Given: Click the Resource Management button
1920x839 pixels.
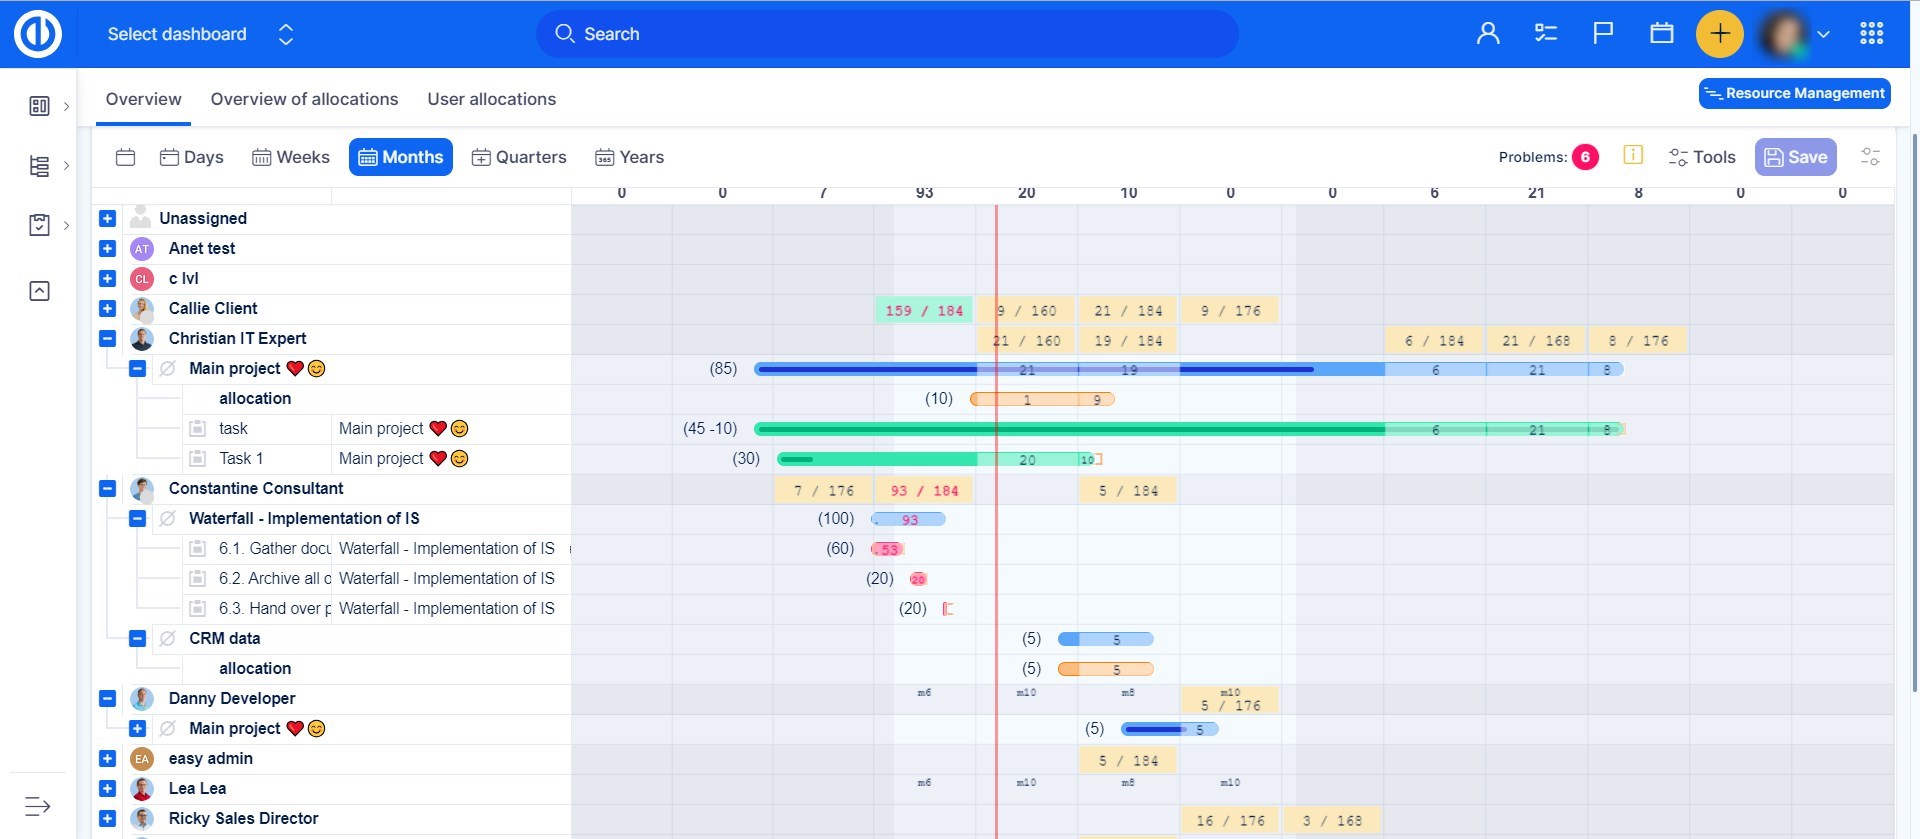Looking at the screenshot, I should (1794, 93).
